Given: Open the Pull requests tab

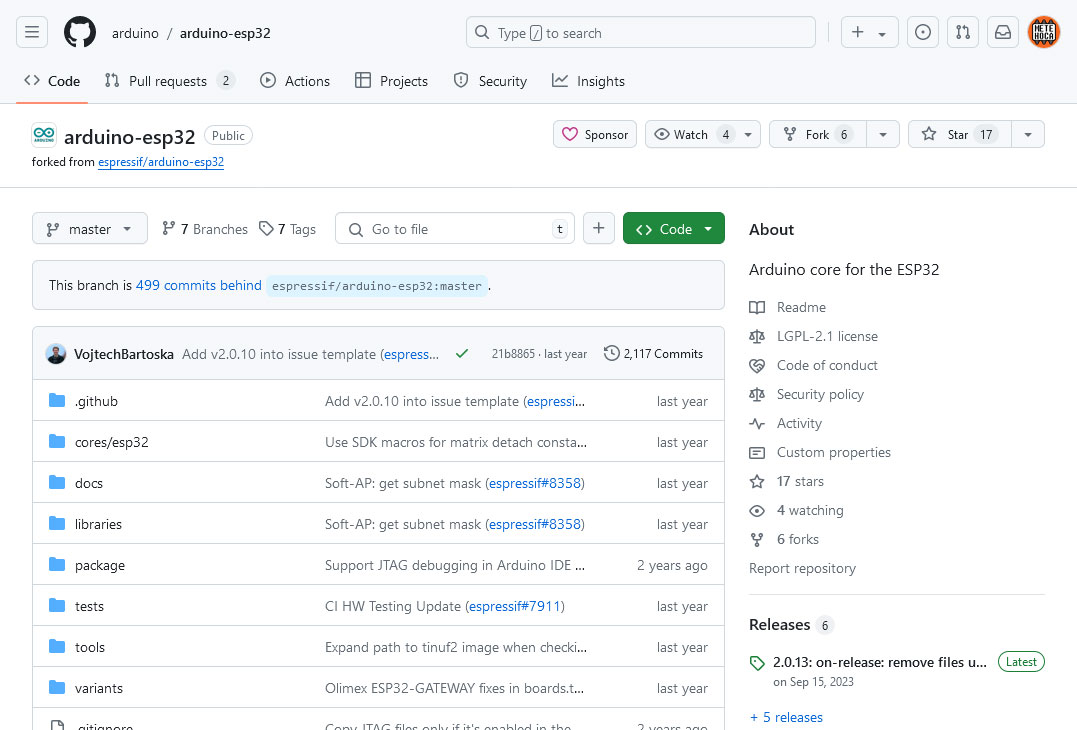Looking at the screenshot, I should pos(169,81).
